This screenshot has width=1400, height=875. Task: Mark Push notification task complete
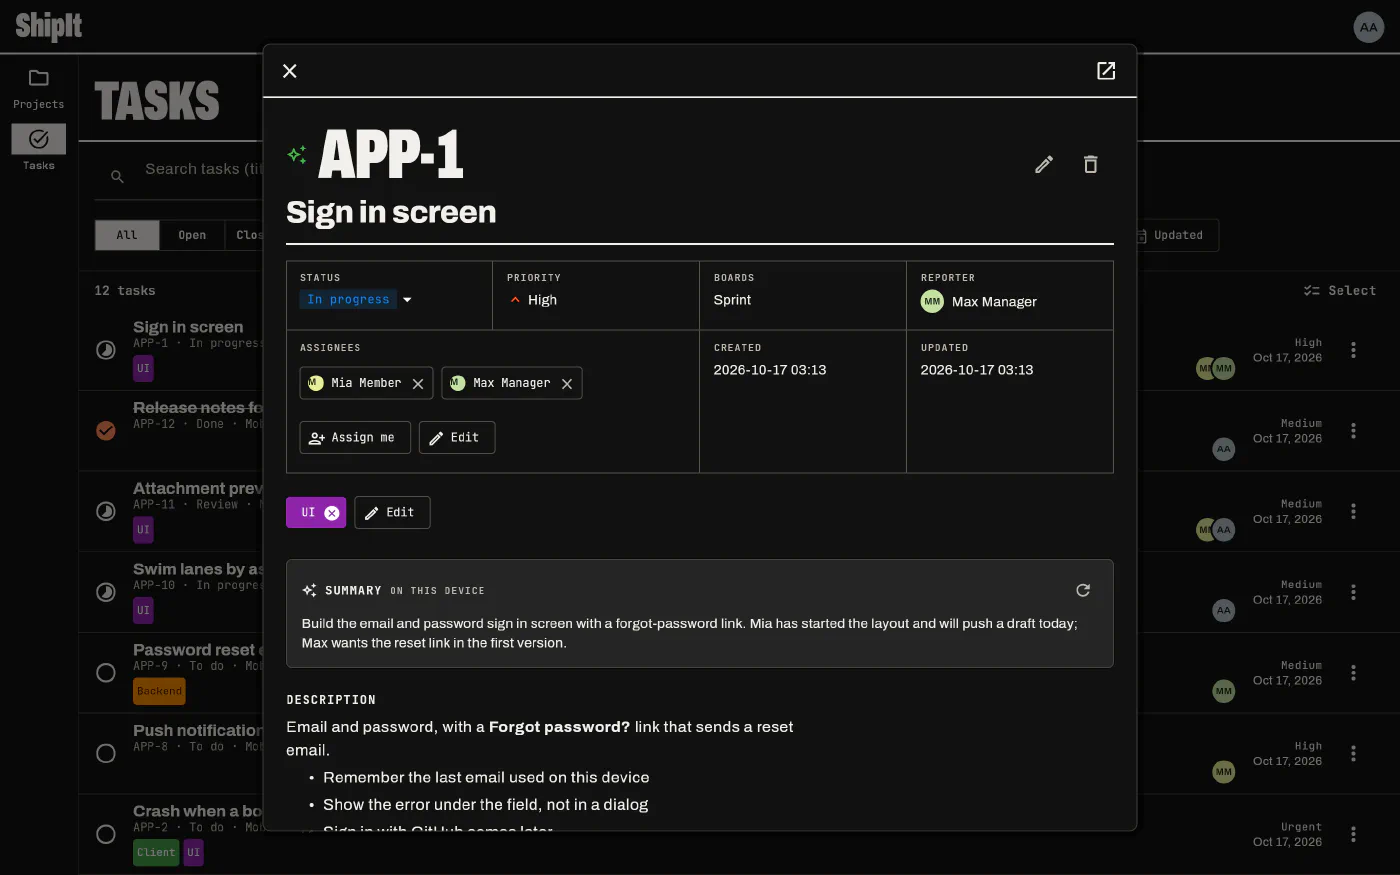pos(106,753)
